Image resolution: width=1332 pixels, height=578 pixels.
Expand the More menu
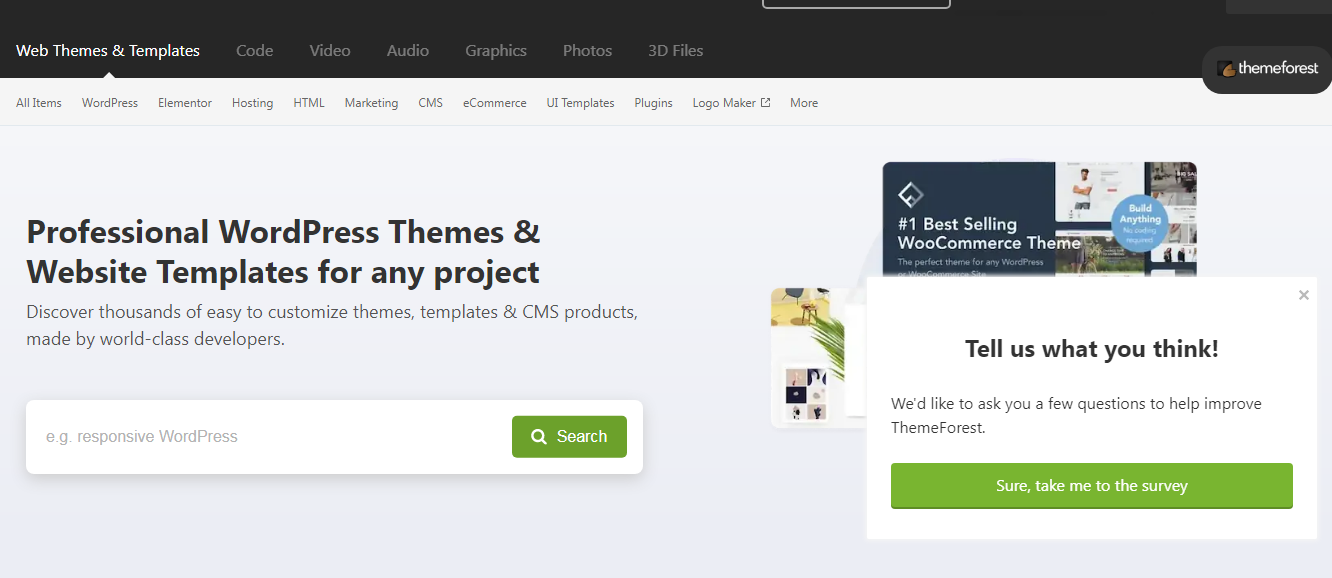click(803, 103)
